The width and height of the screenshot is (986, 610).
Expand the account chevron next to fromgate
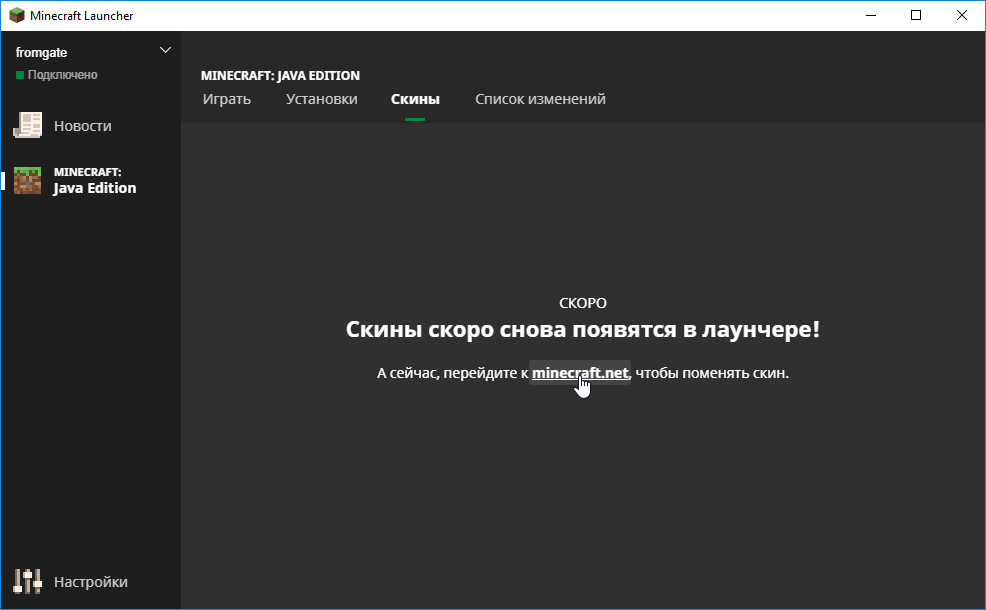point(165,51)
